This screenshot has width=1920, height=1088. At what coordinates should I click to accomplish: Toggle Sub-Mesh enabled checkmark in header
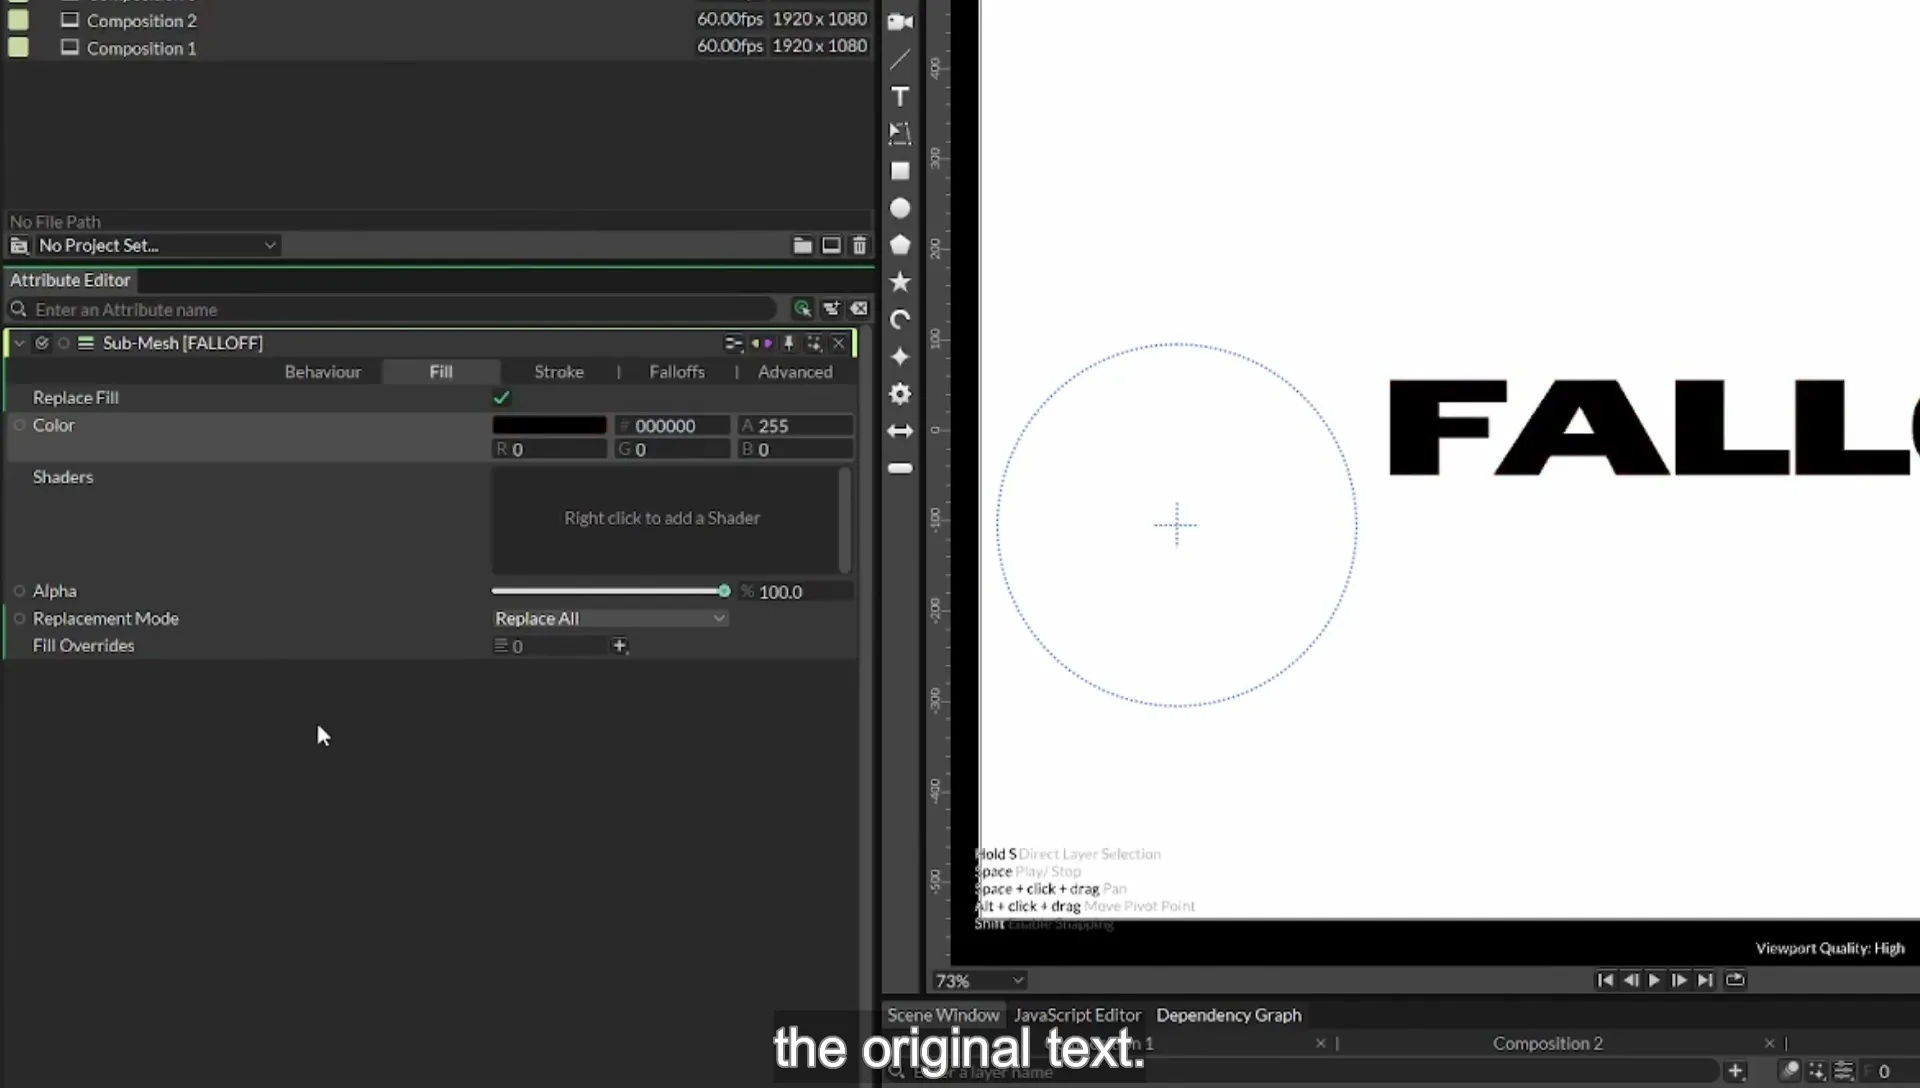(x=42, y=343)
